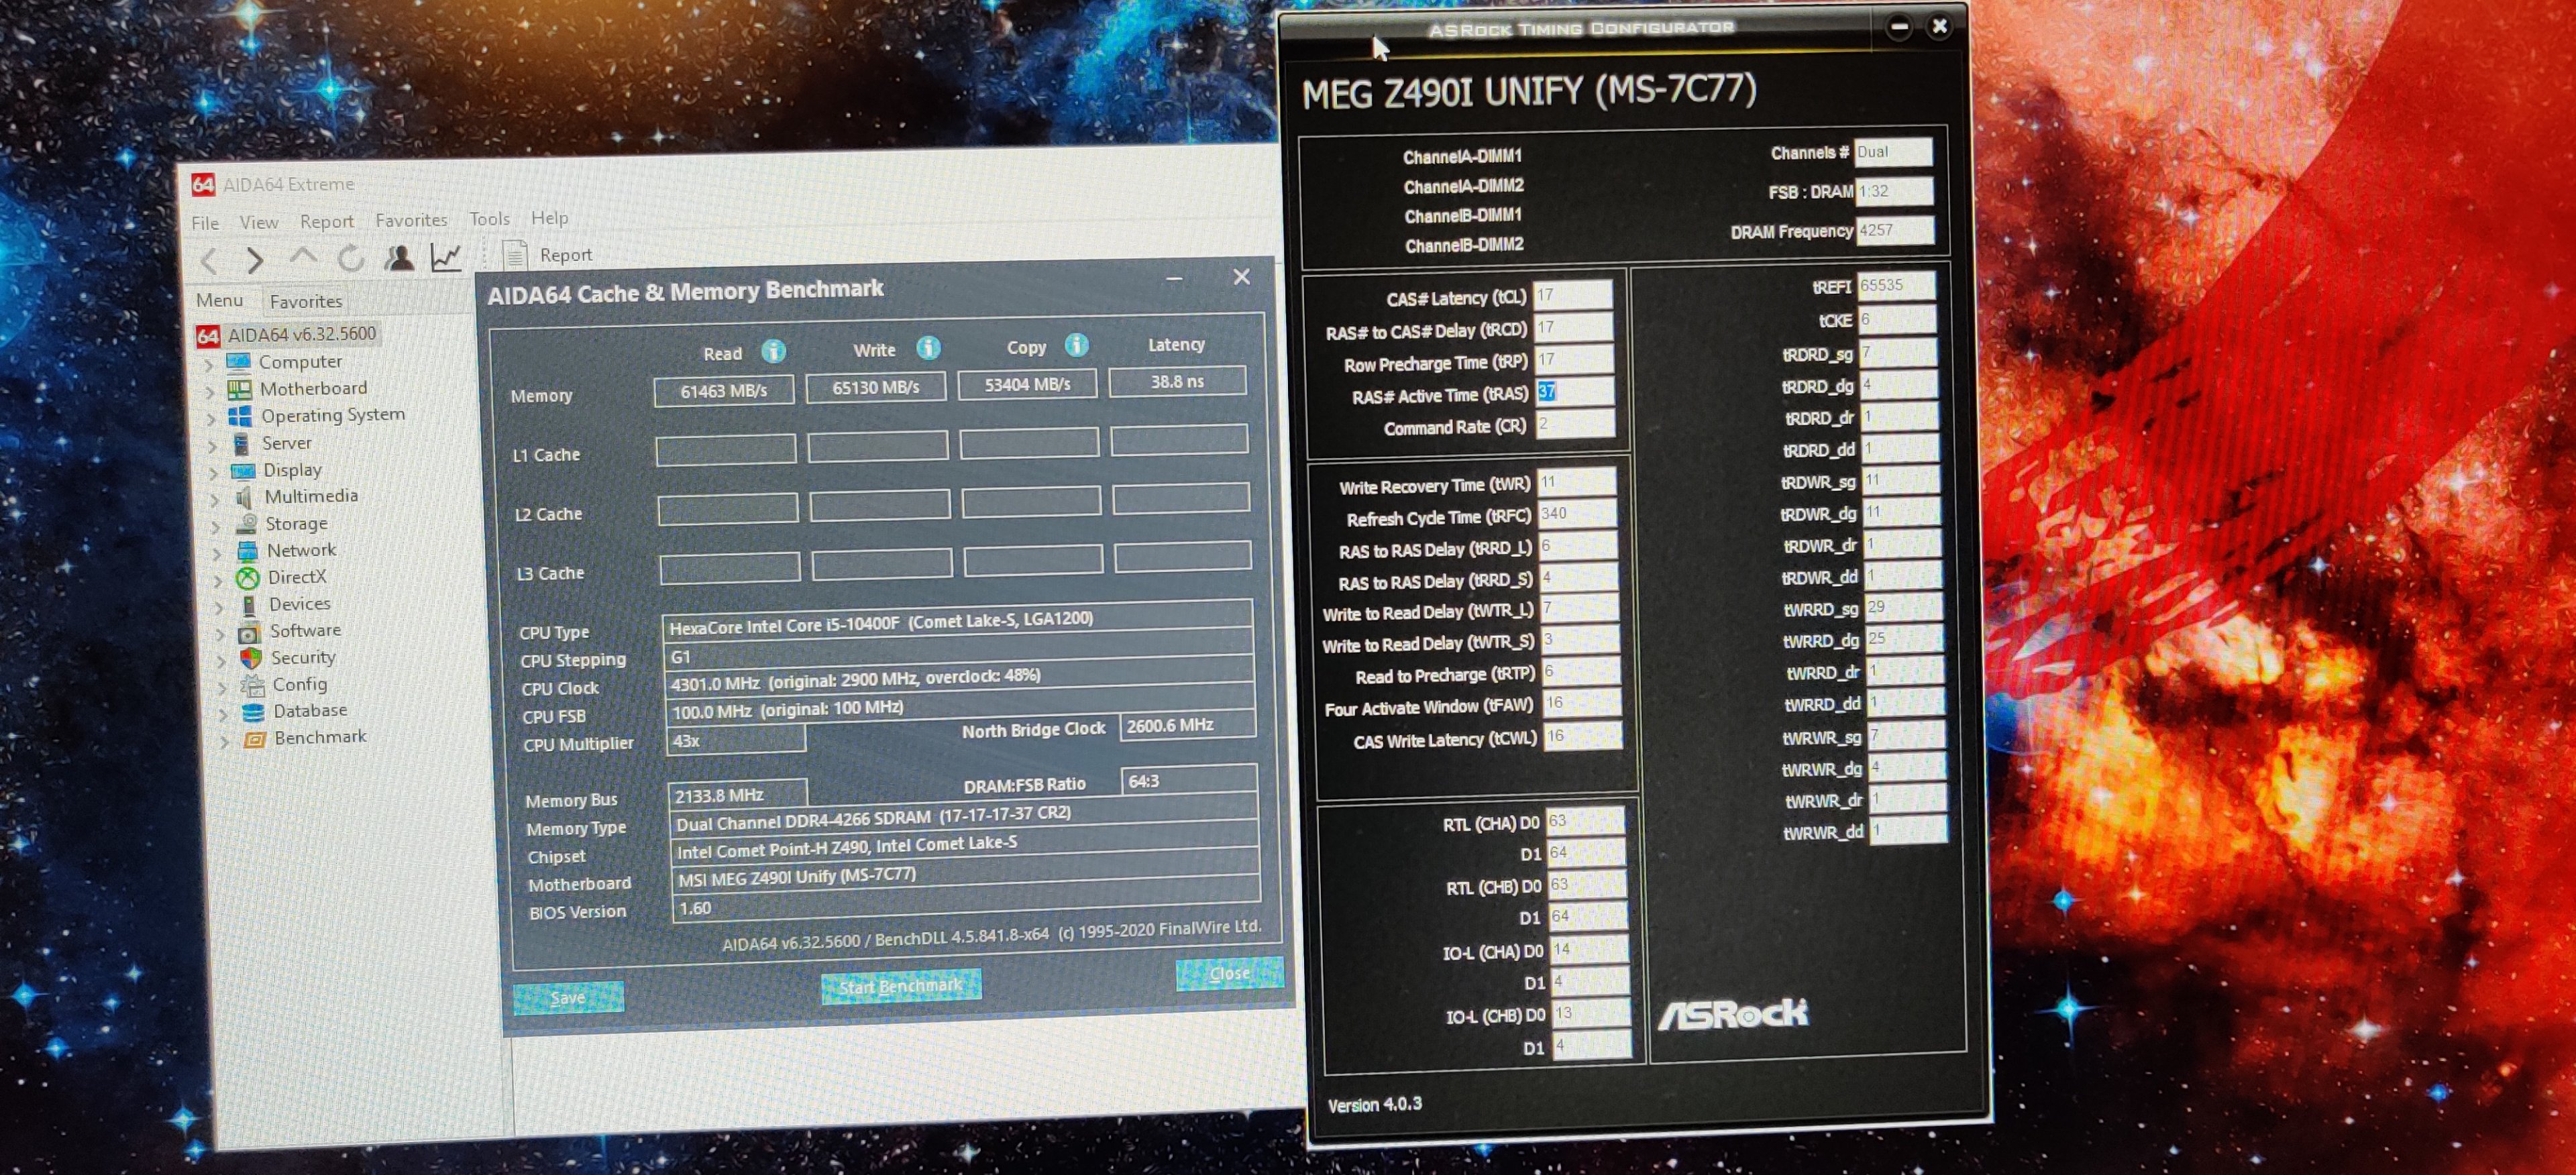Click the graph chart toolbar icon
The height and width of the screenshot is (1175, 2576).
click(445, 257)
